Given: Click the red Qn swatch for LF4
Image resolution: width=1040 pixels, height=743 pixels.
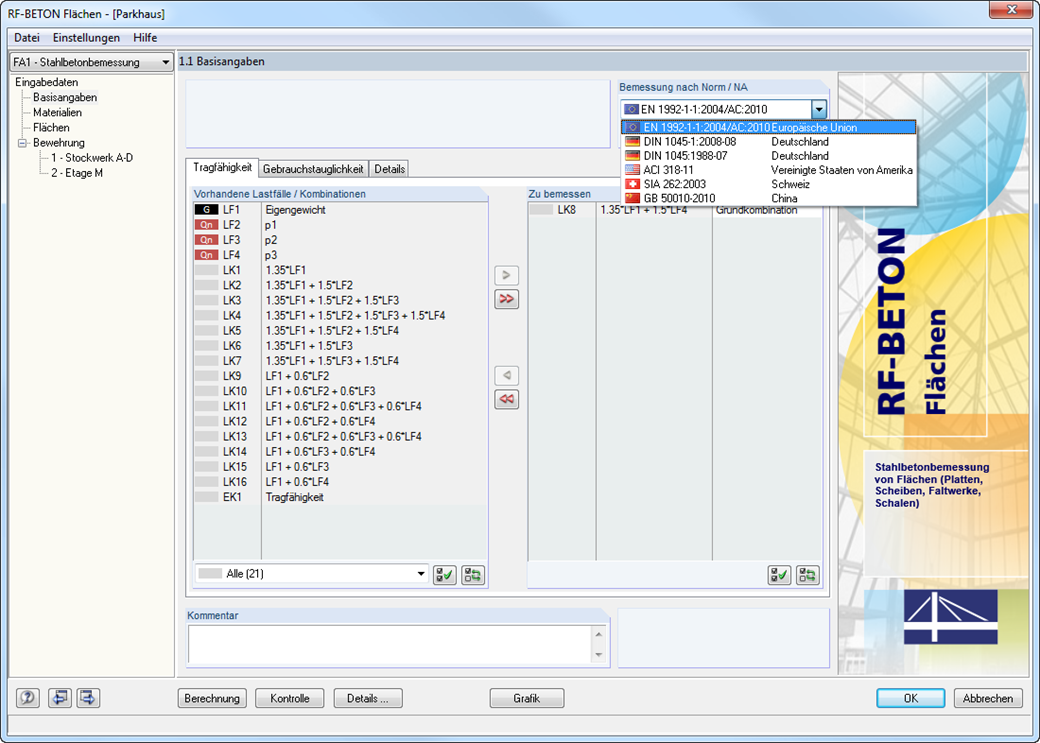Looking at the screenshot, I should tap(206, 255).
